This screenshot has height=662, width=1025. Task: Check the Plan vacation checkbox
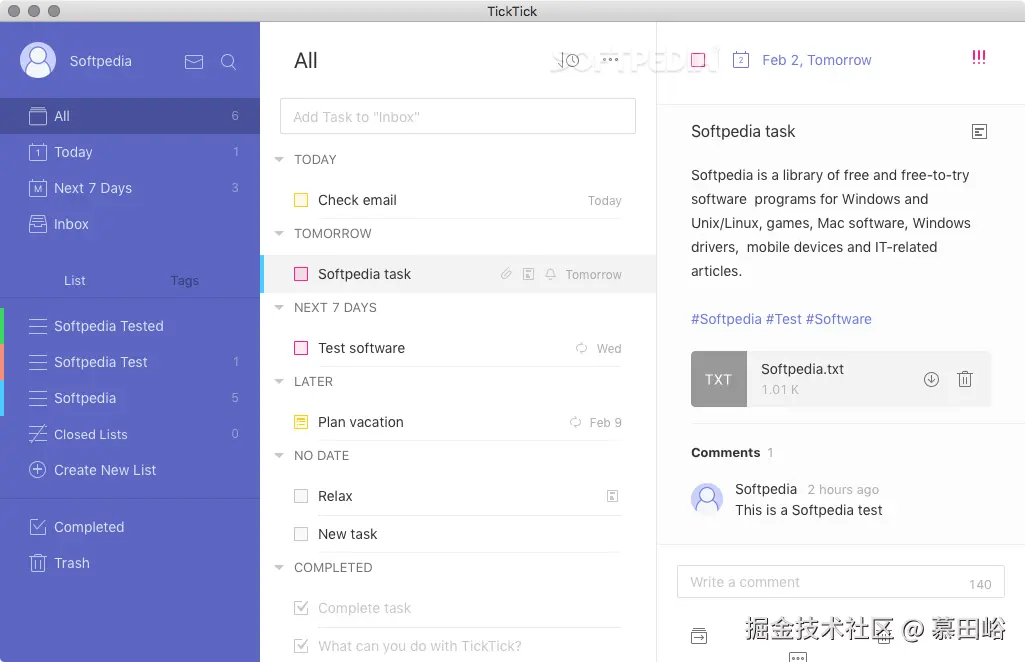pyautogui.click(x=301, y=422)
